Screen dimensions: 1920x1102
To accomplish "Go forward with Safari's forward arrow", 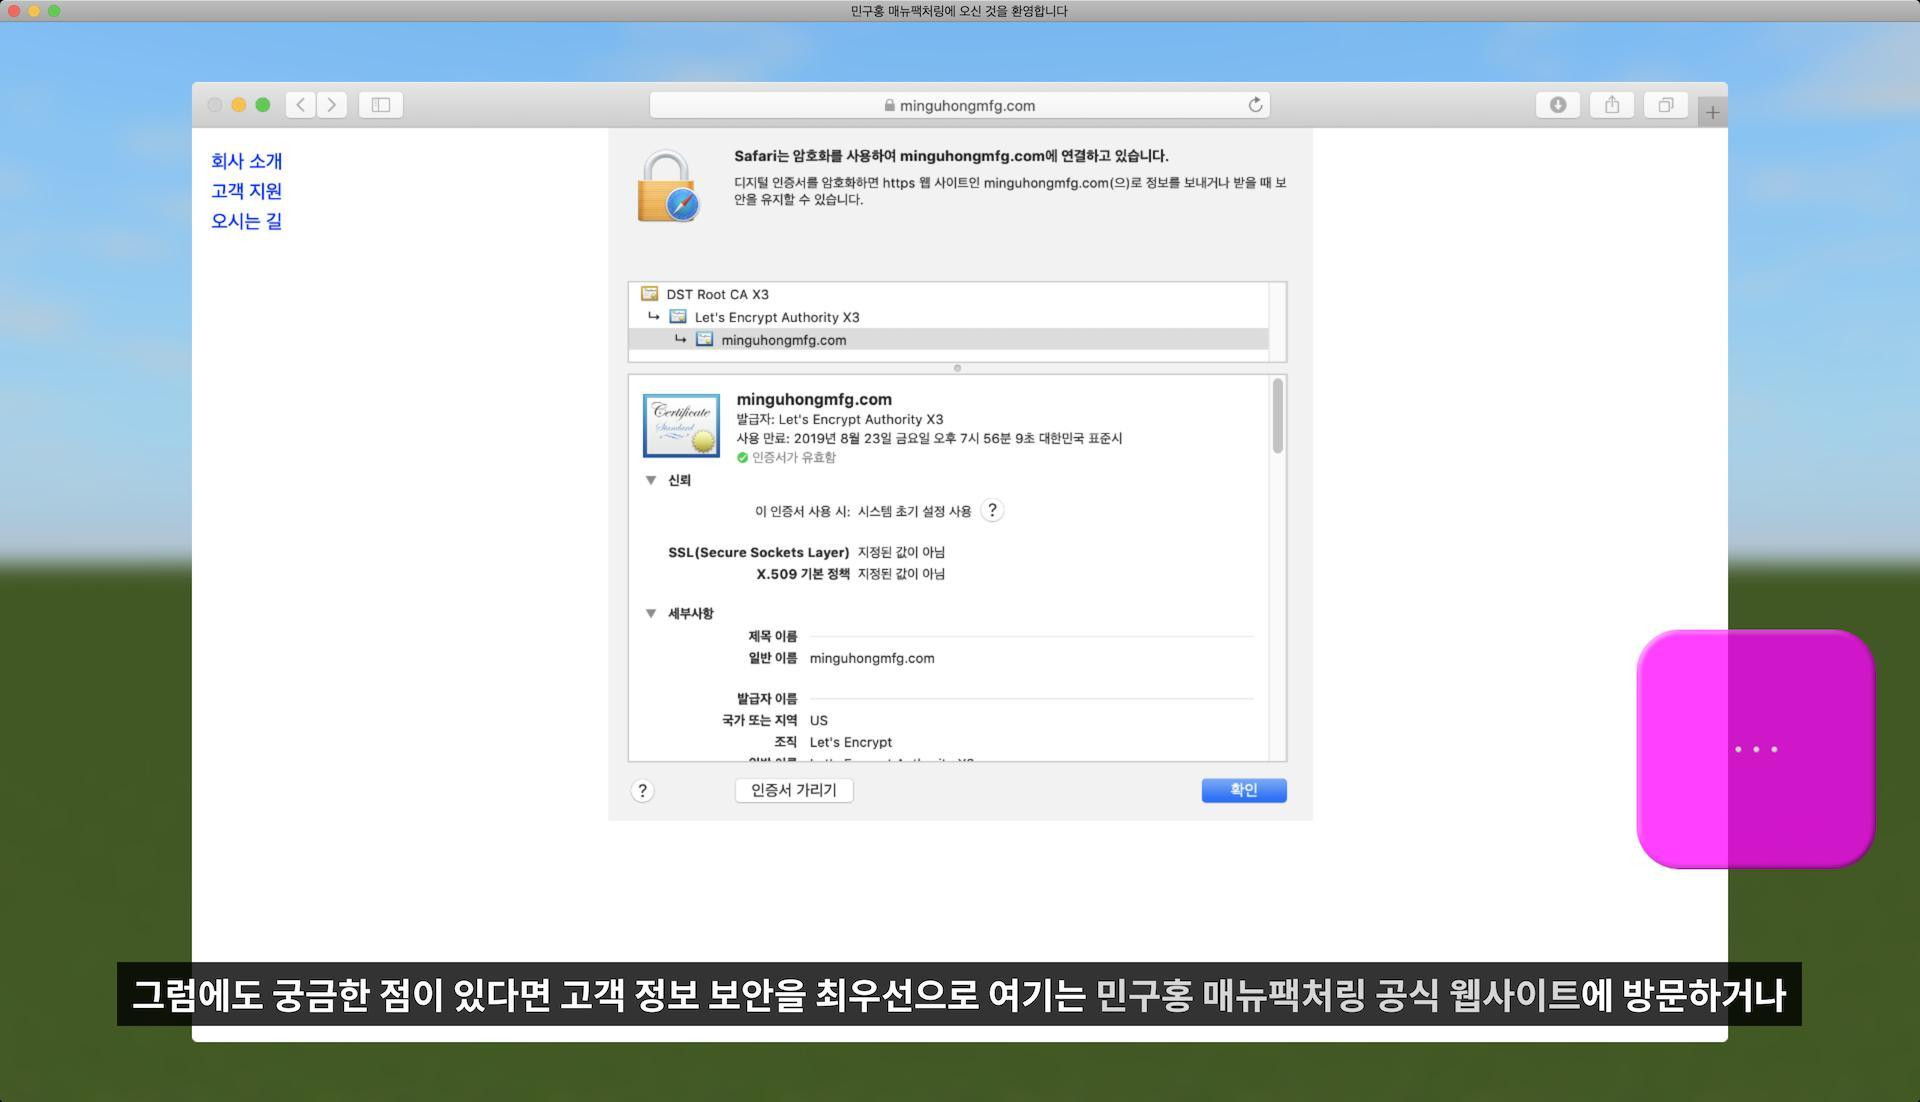I will [332, 105].
